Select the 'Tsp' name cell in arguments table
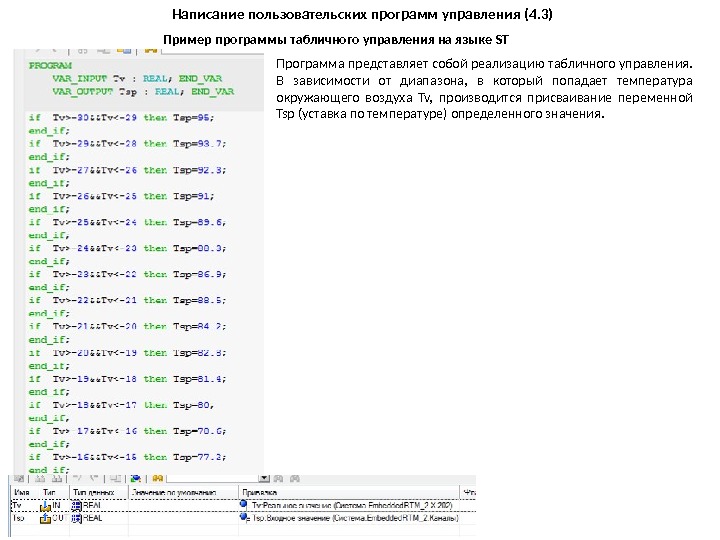 click(x=18, y=518)
